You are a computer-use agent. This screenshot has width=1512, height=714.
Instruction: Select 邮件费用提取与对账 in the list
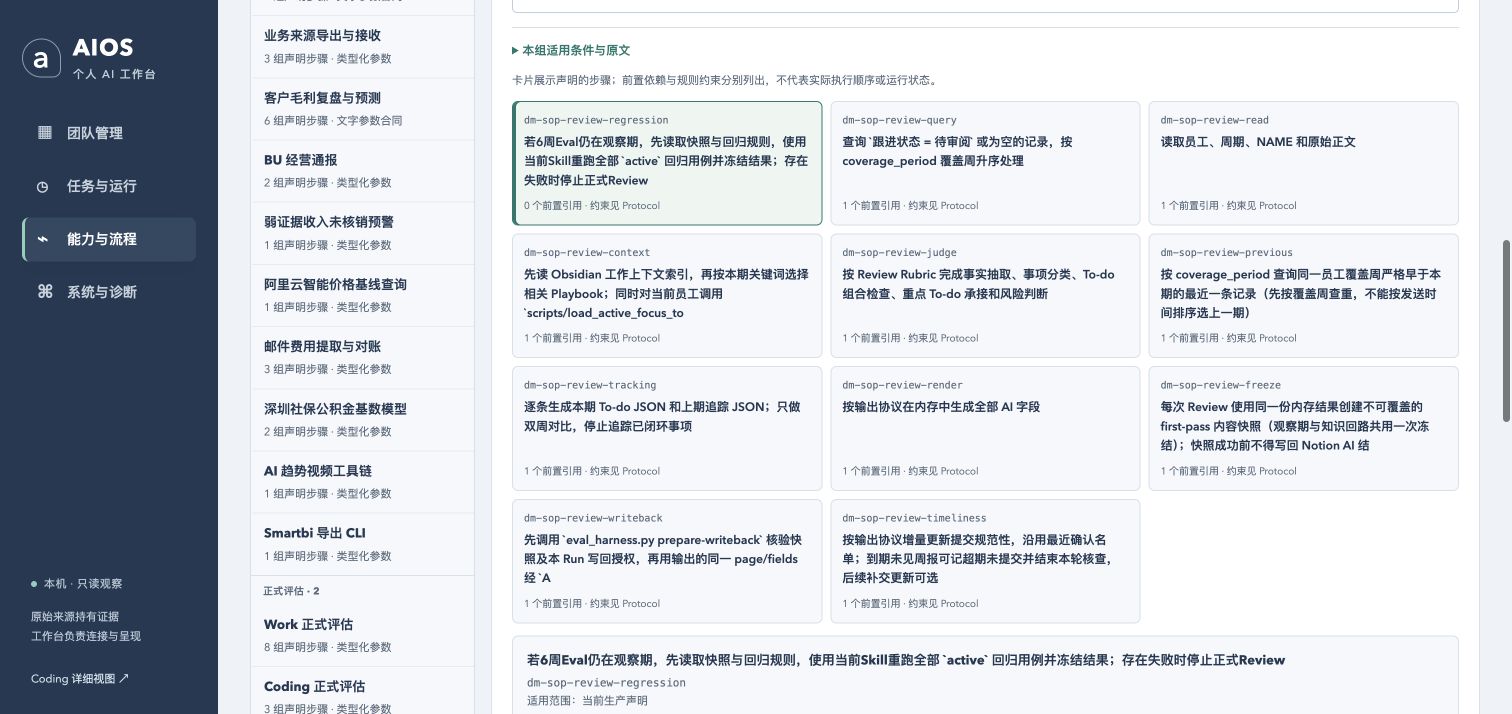click(x=362, y=357)
